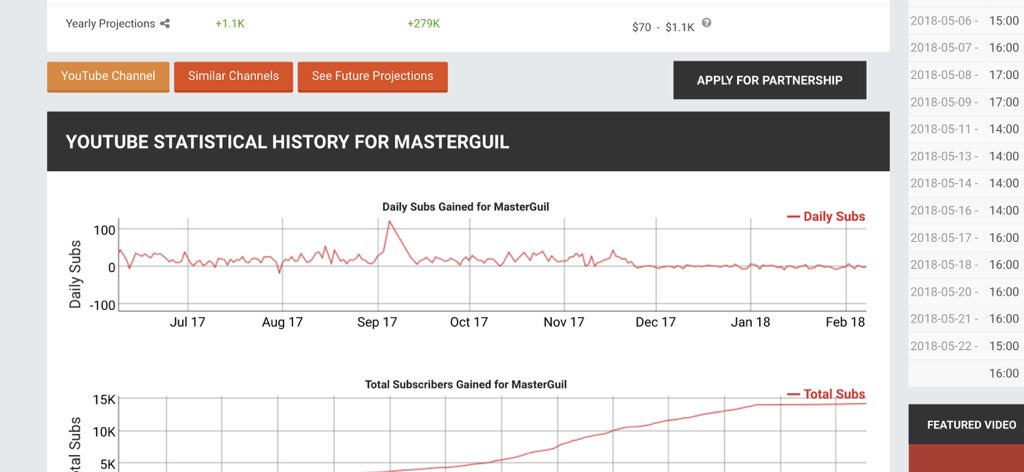Click the 2018-05-22 schedule row

tap(966, 346)
